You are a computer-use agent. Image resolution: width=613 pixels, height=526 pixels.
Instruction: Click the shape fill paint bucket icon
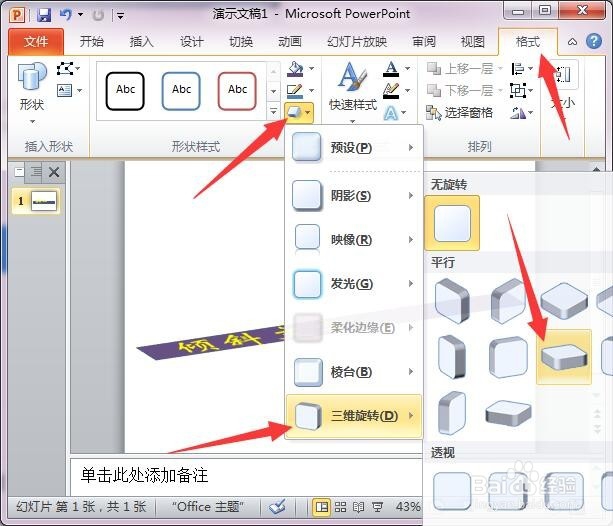click(x=296, y=69)
